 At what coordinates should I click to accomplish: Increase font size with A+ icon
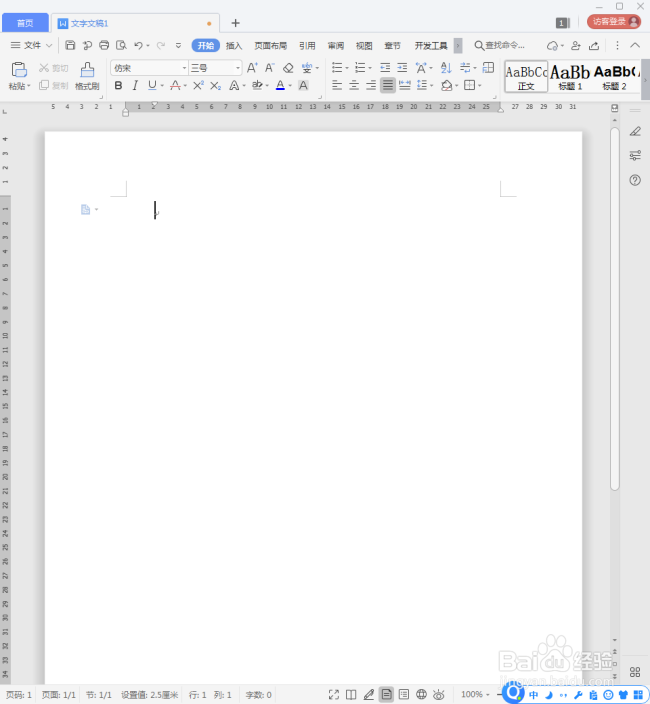coord(252,68)
